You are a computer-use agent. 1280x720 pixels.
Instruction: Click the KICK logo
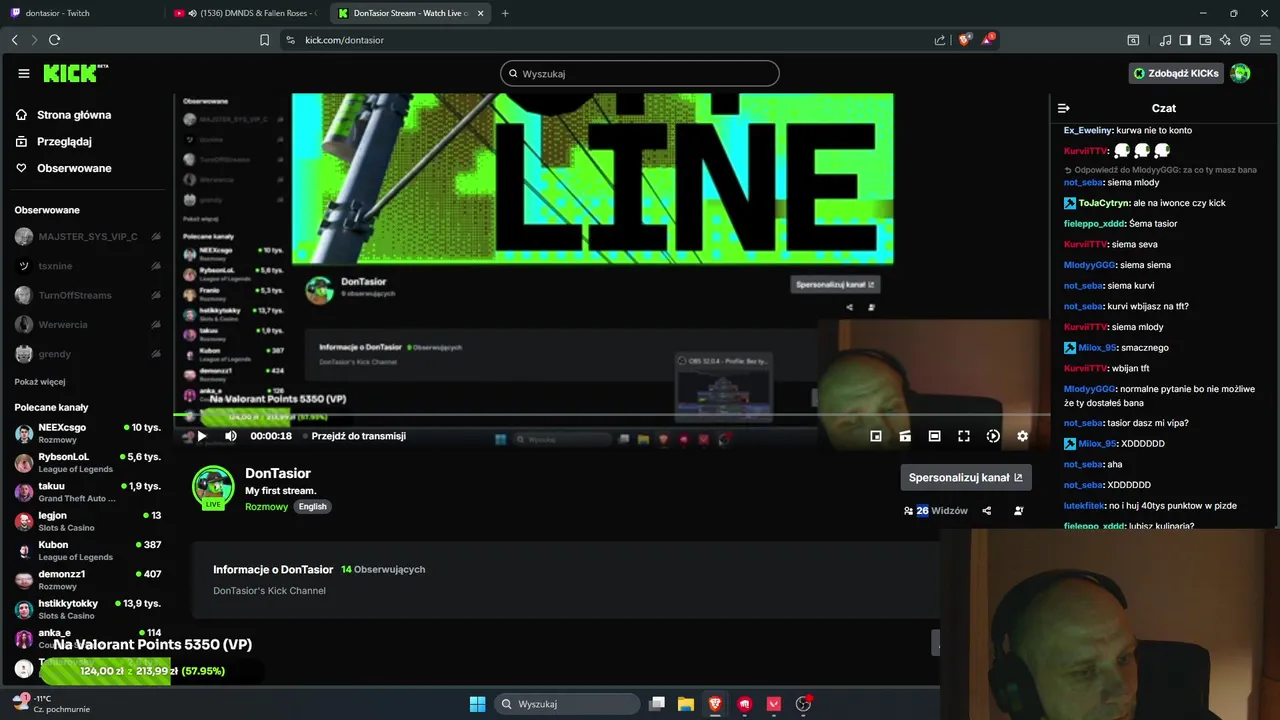pyautogui.click(x=76, y=73)
